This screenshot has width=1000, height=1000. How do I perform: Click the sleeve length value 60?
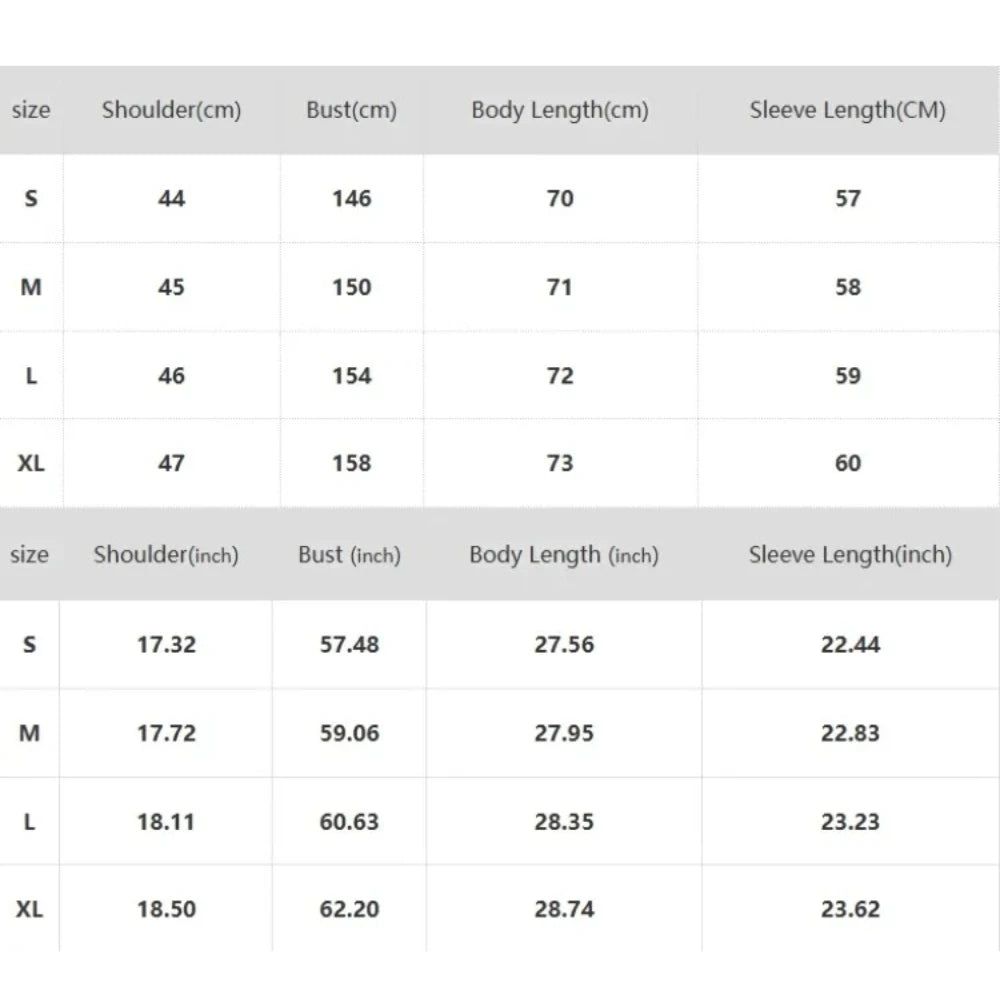pos(847,463)
